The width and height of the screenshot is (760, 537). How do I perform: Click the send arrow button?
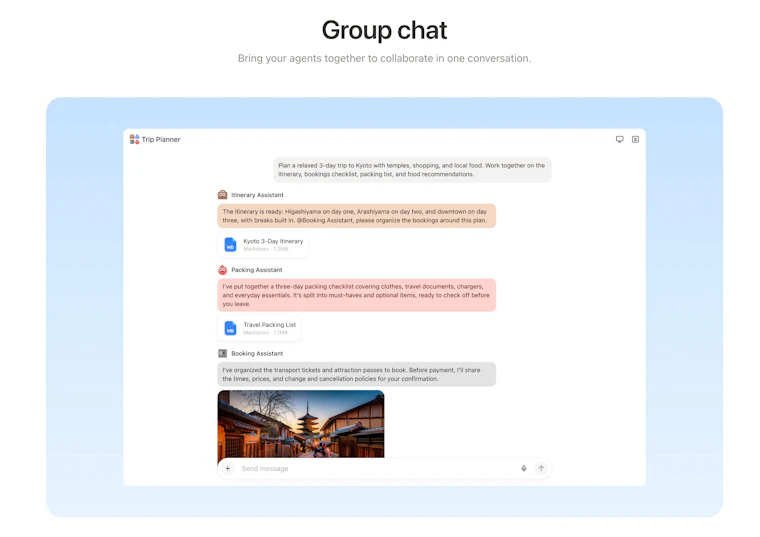coord(541,468)
